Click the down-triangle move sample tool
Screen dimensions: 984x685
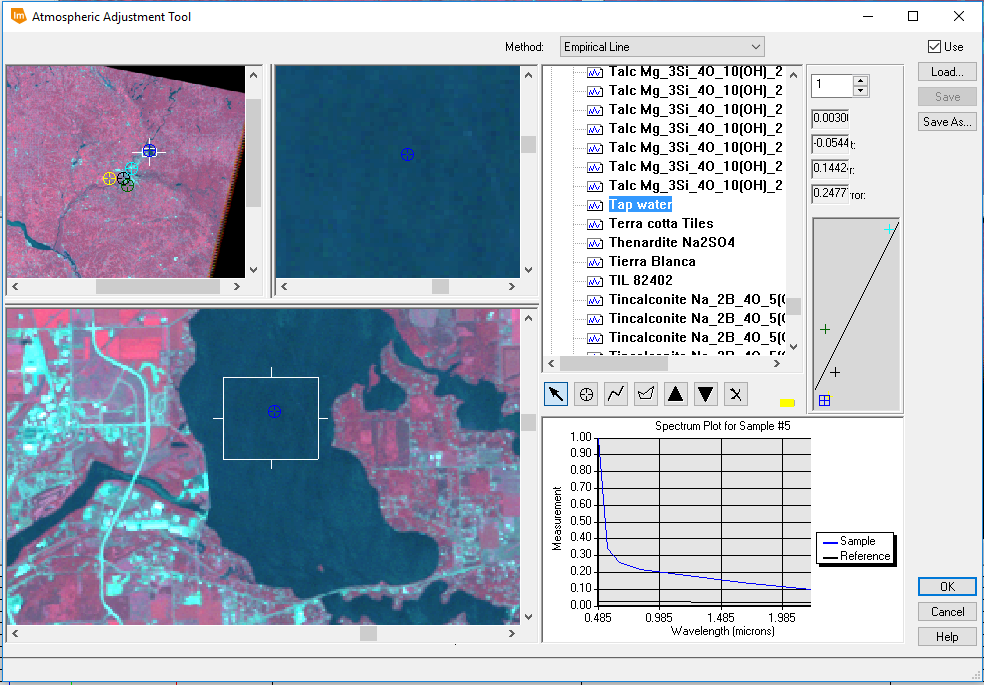705,394
